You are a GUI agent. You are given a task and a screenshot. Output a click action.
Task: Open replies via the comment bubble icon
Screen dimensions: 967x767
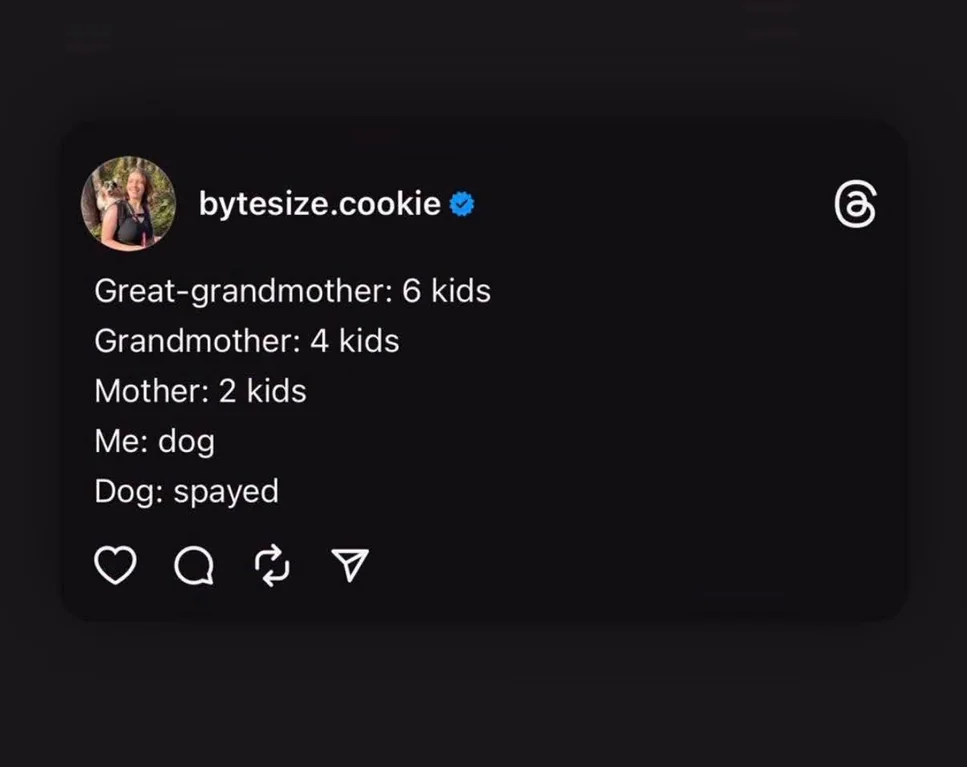(193, 567)
